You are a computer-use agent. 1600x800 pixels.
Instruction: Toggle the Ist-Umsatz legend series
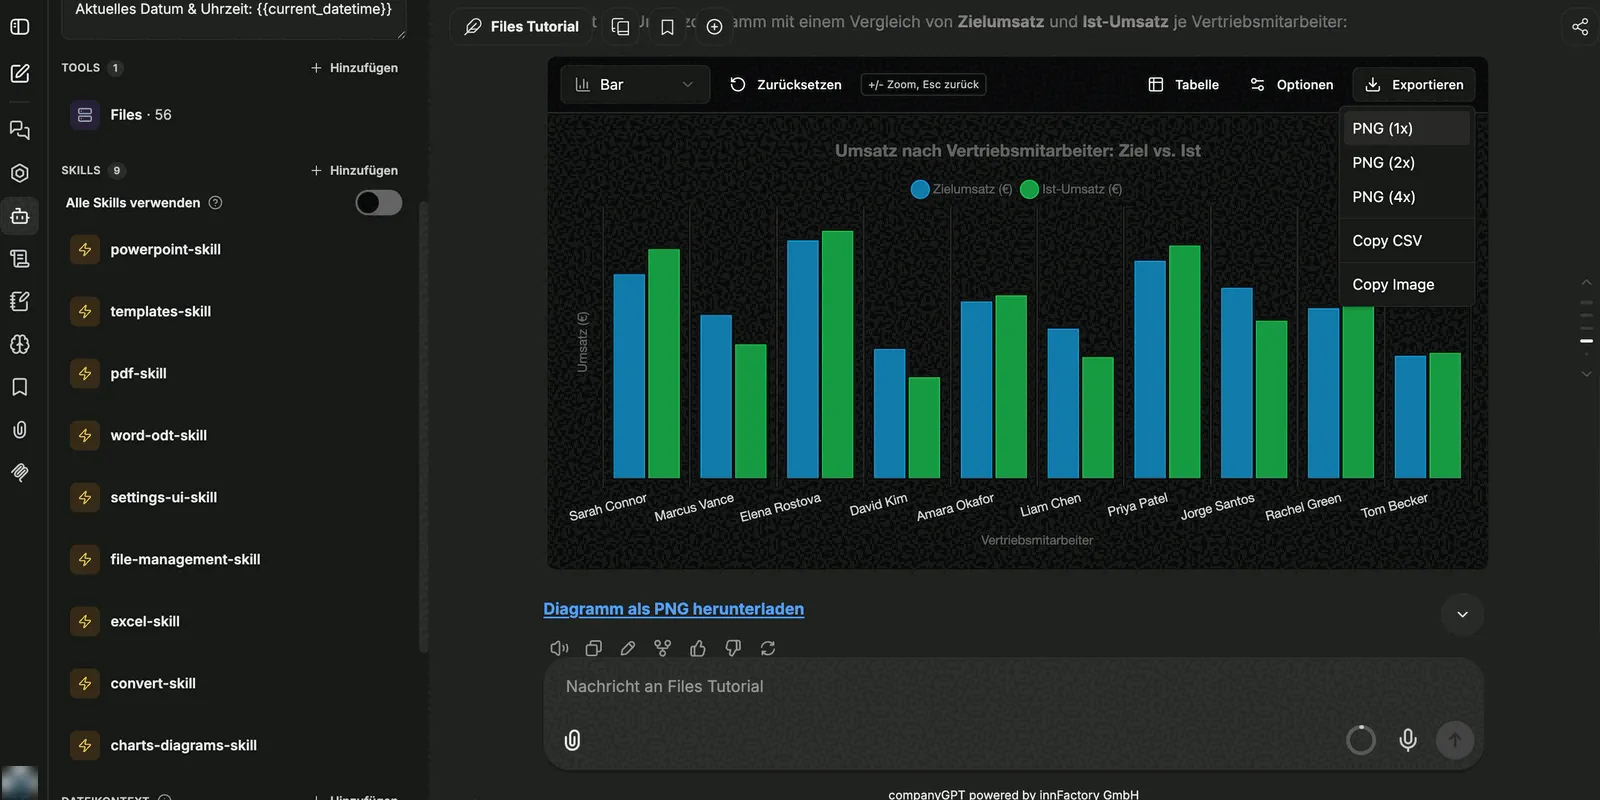pyautogui.click(x=1072, y=189)
